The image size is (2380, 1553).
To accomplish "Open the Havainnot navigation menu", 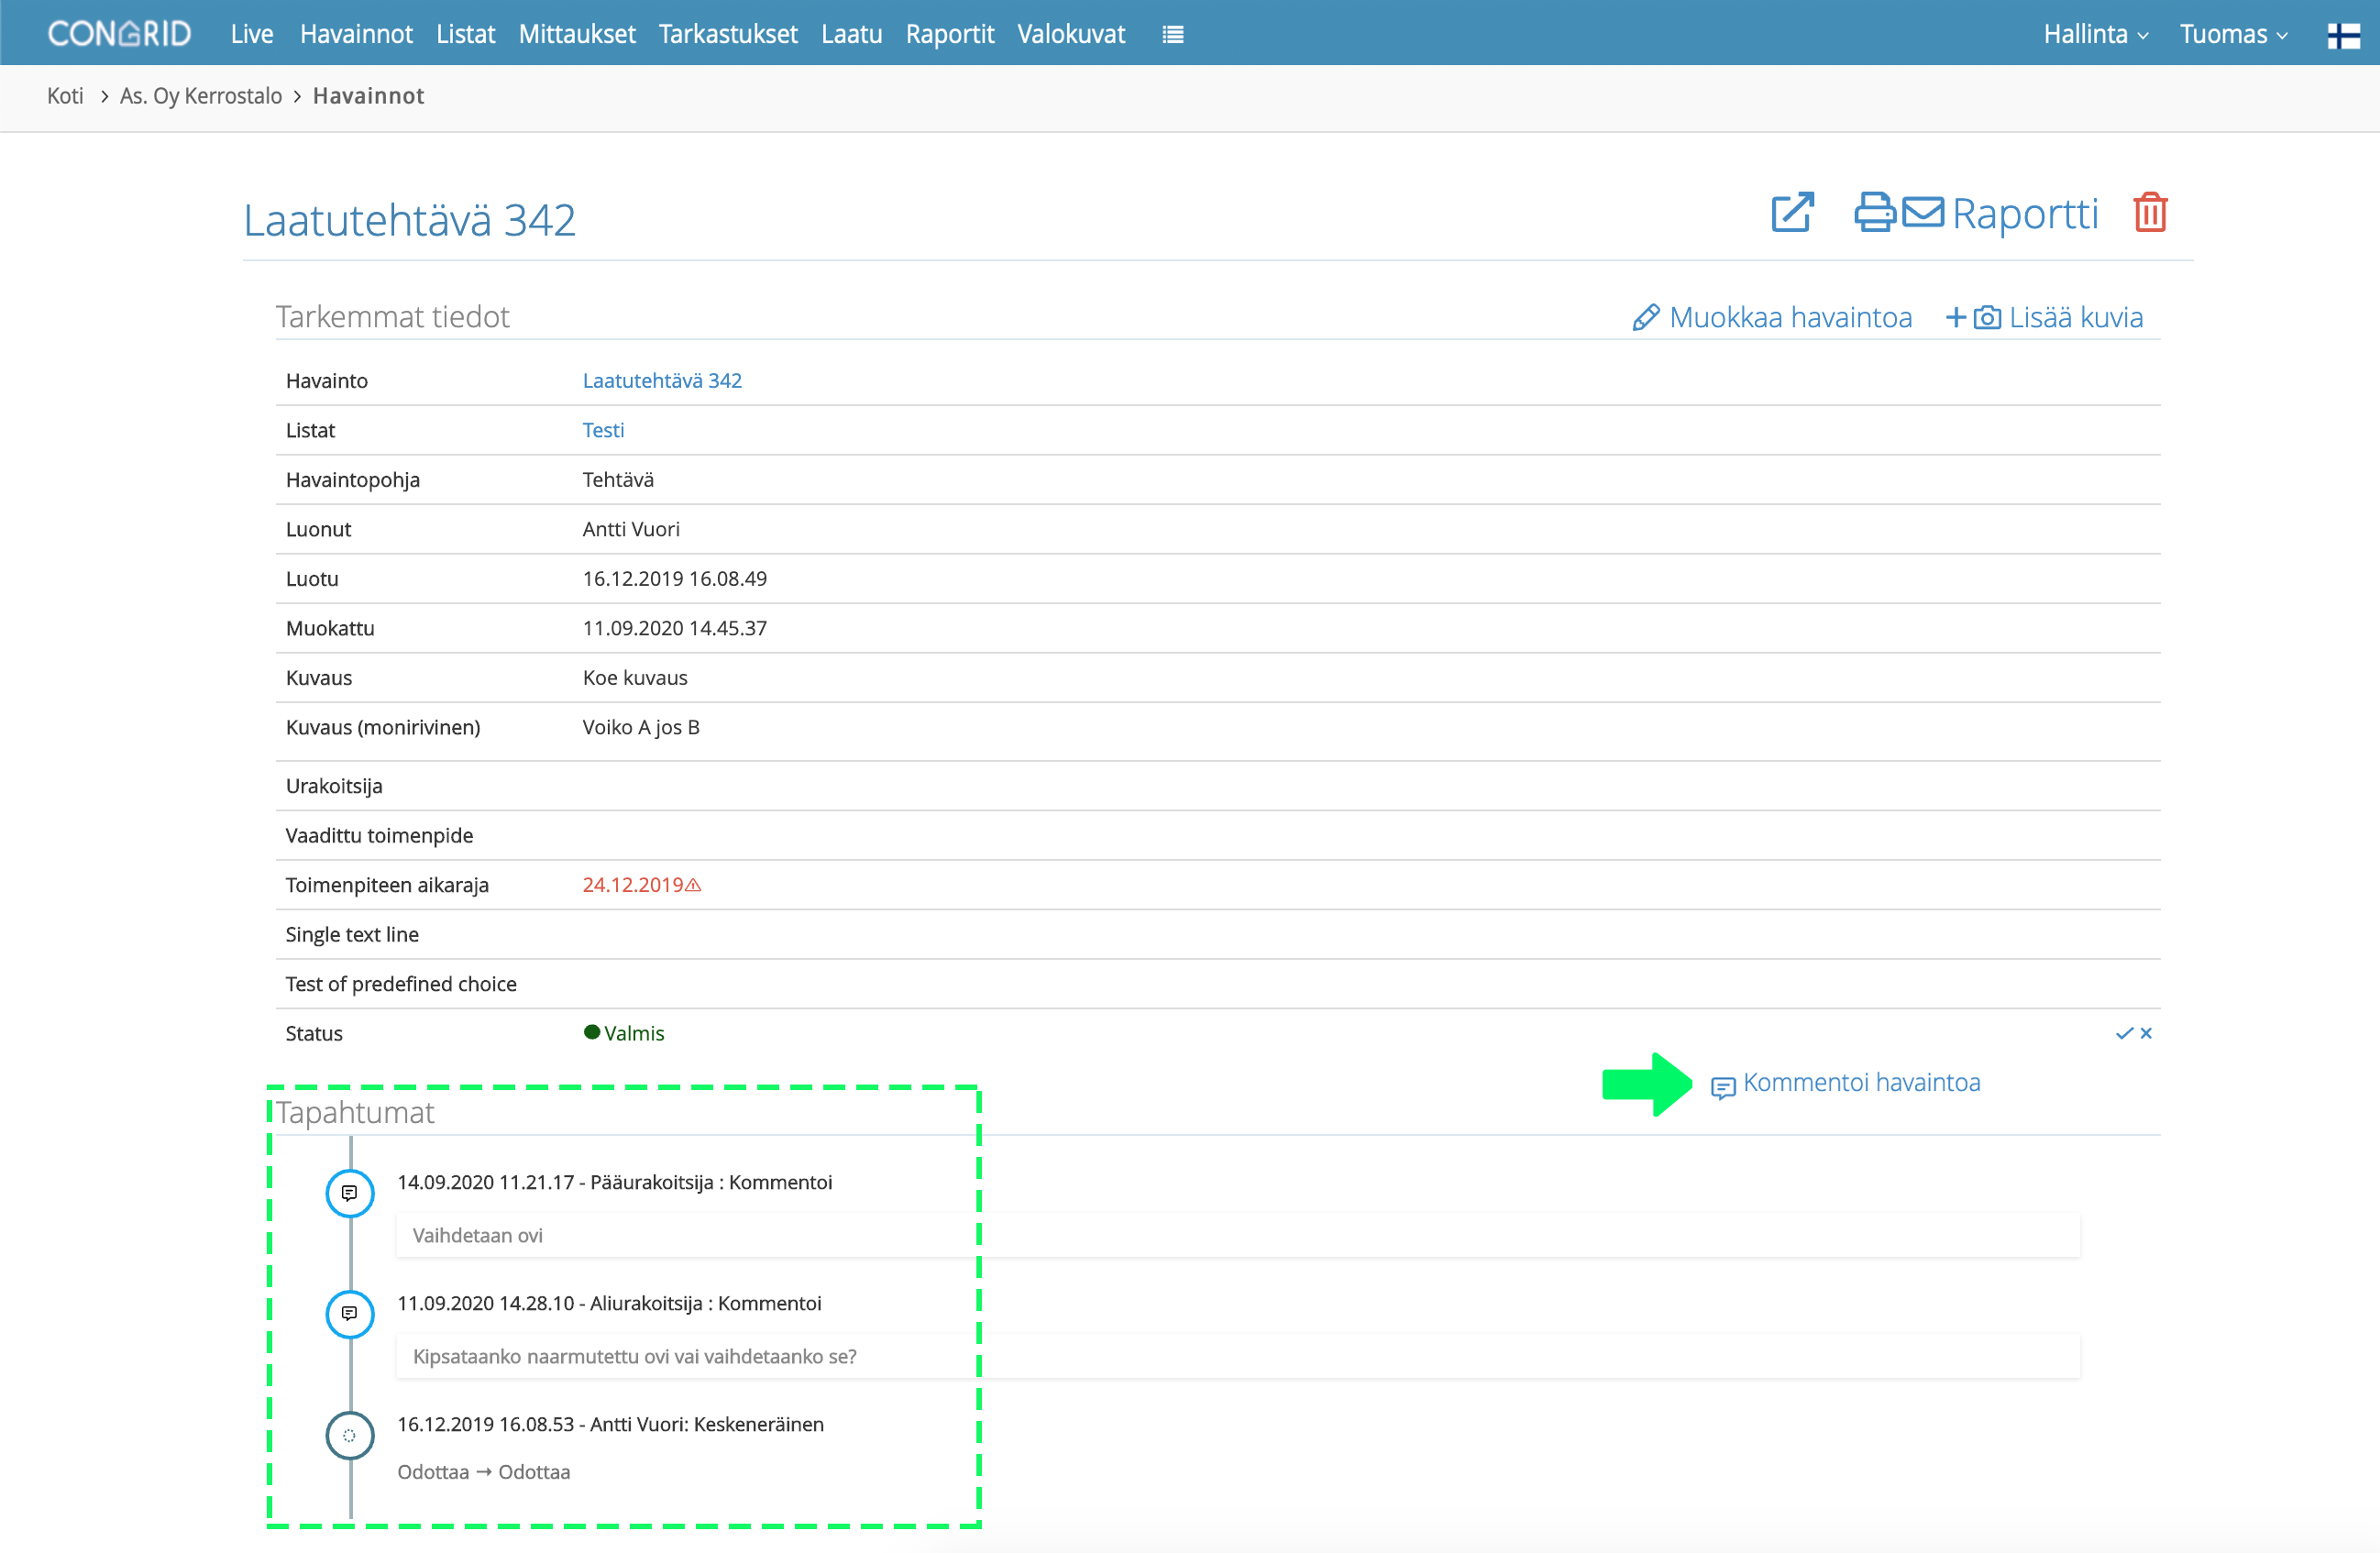I will [x=356, y=34].
